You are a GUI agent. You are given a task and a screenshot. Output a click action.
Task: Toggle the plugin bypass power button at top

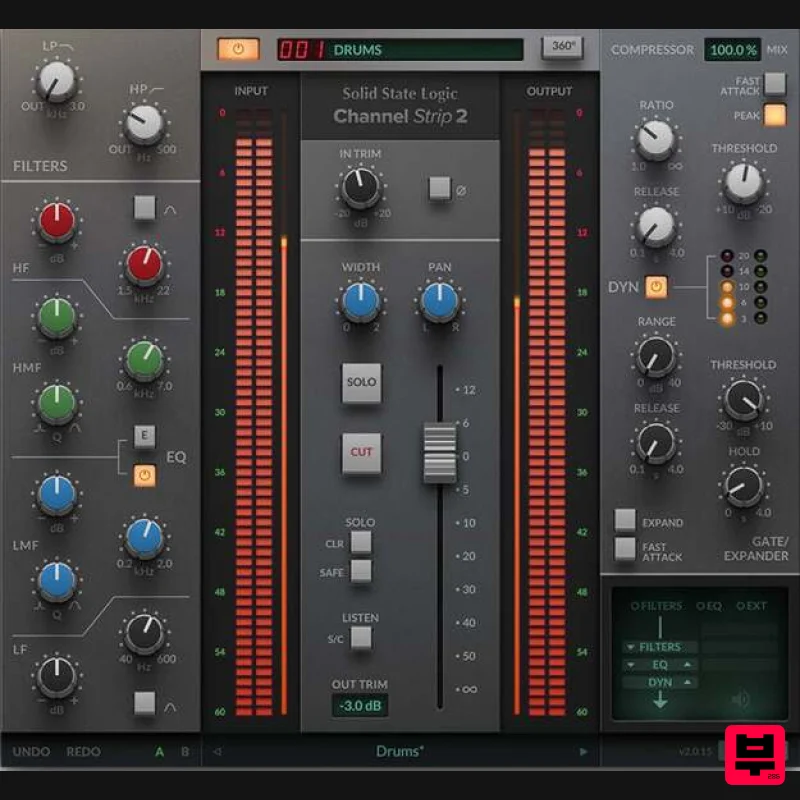point(238,49)
